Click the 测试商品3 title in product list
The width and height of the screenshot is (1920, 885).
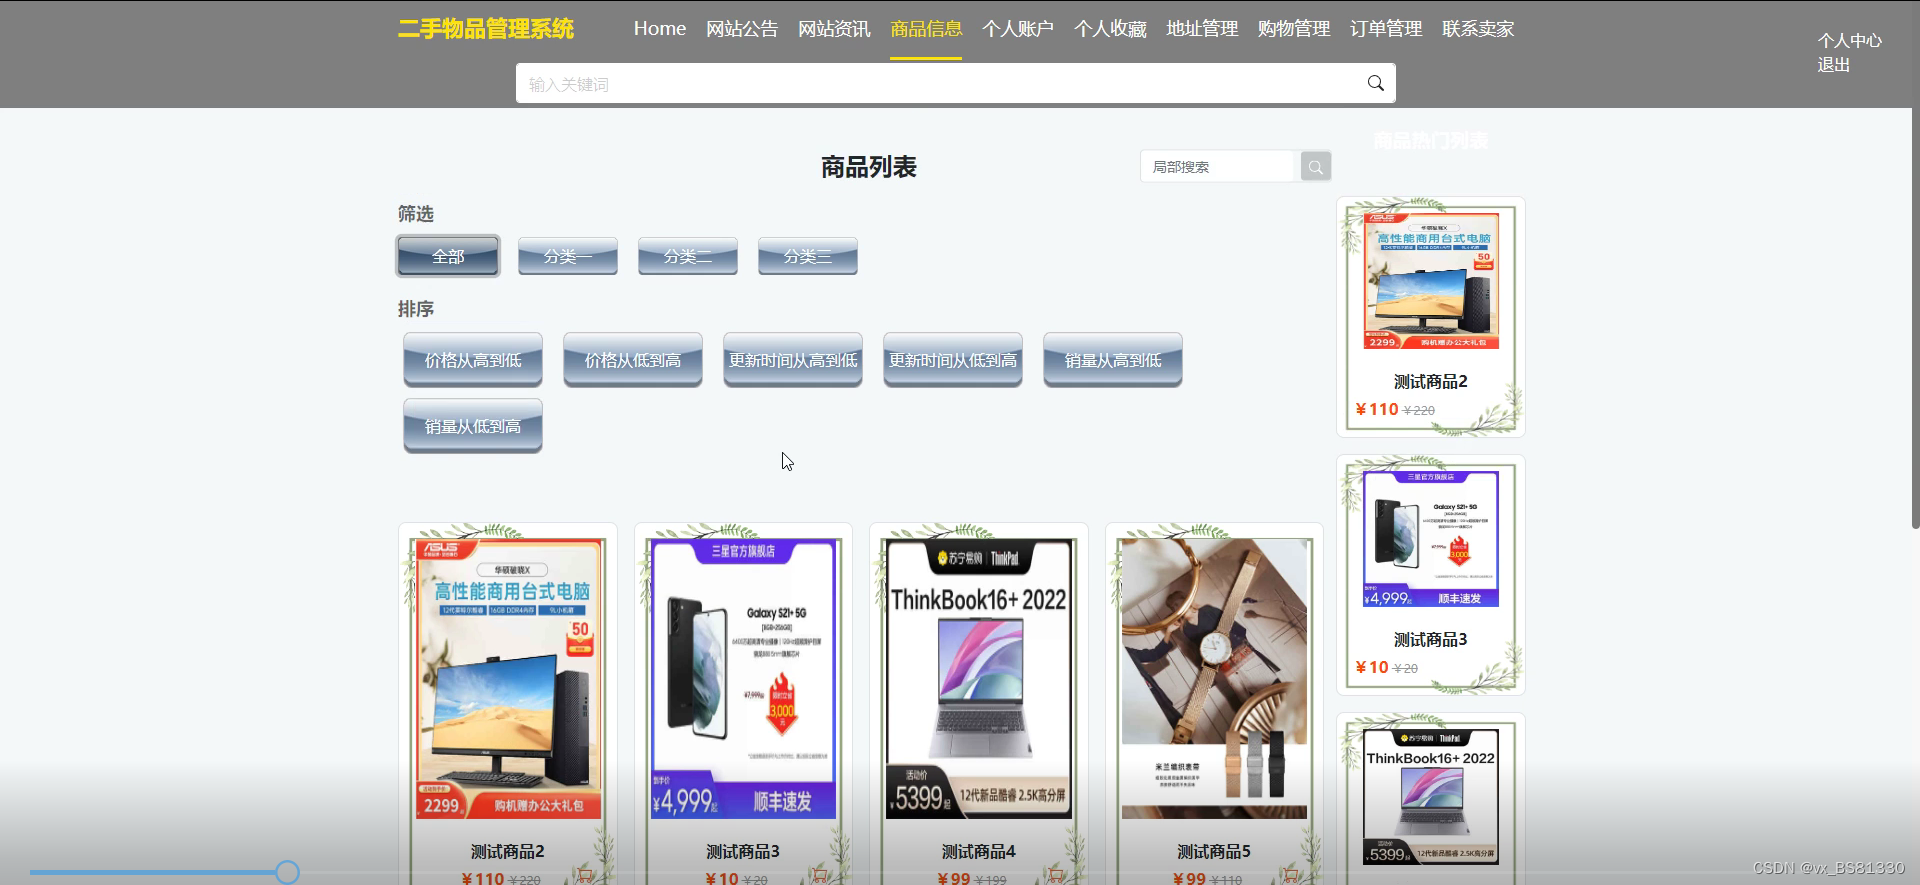click(743, 852)
